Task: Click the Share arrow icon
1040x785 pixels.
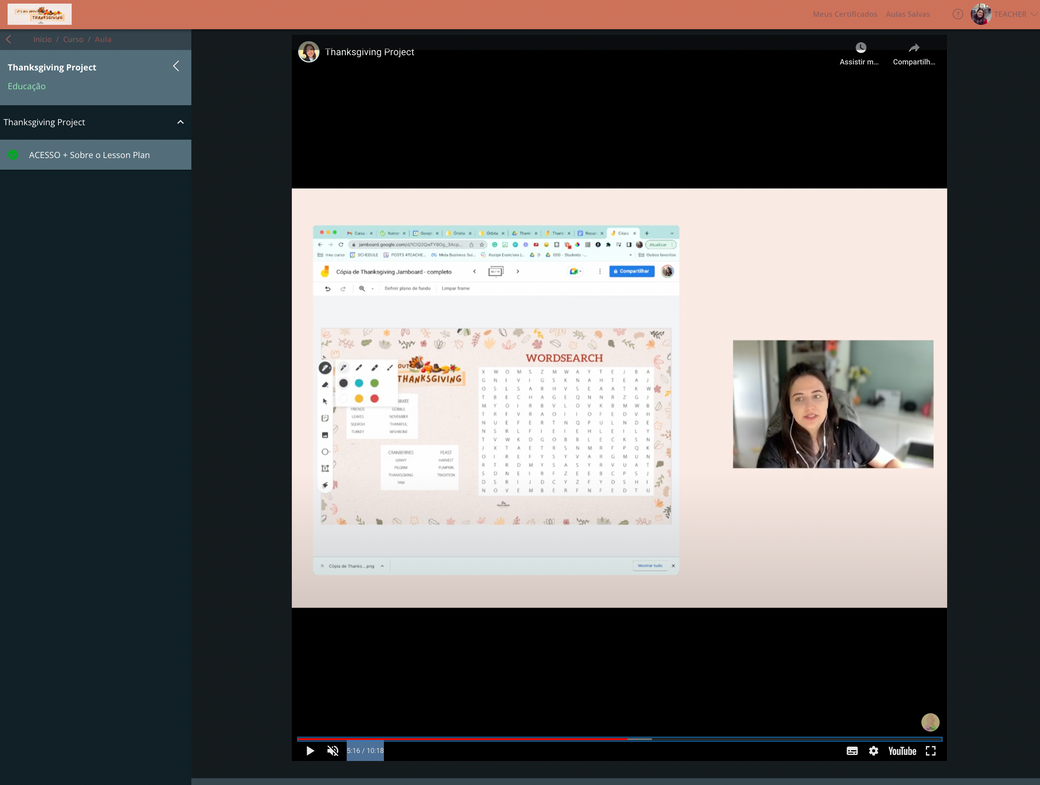Action: (x=914, y=48)
